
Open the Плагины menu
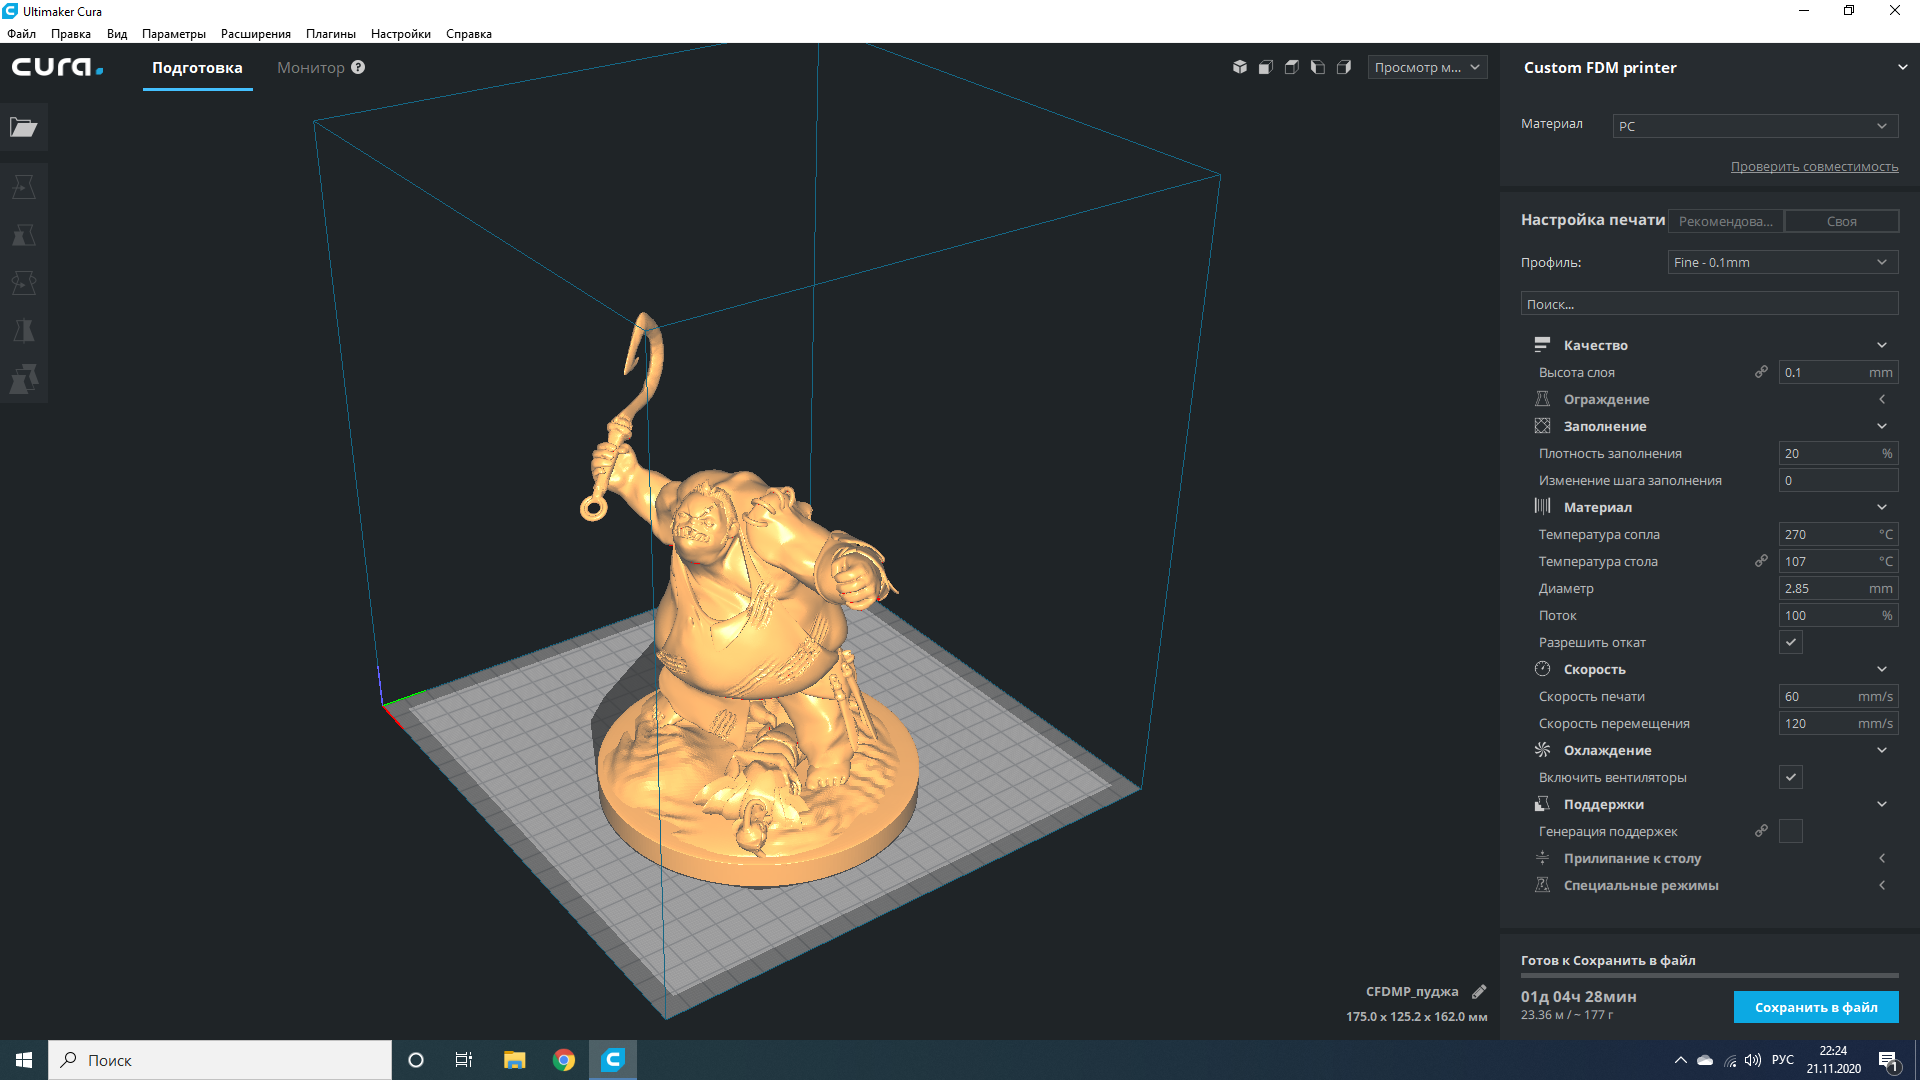[x=331, y=33]
